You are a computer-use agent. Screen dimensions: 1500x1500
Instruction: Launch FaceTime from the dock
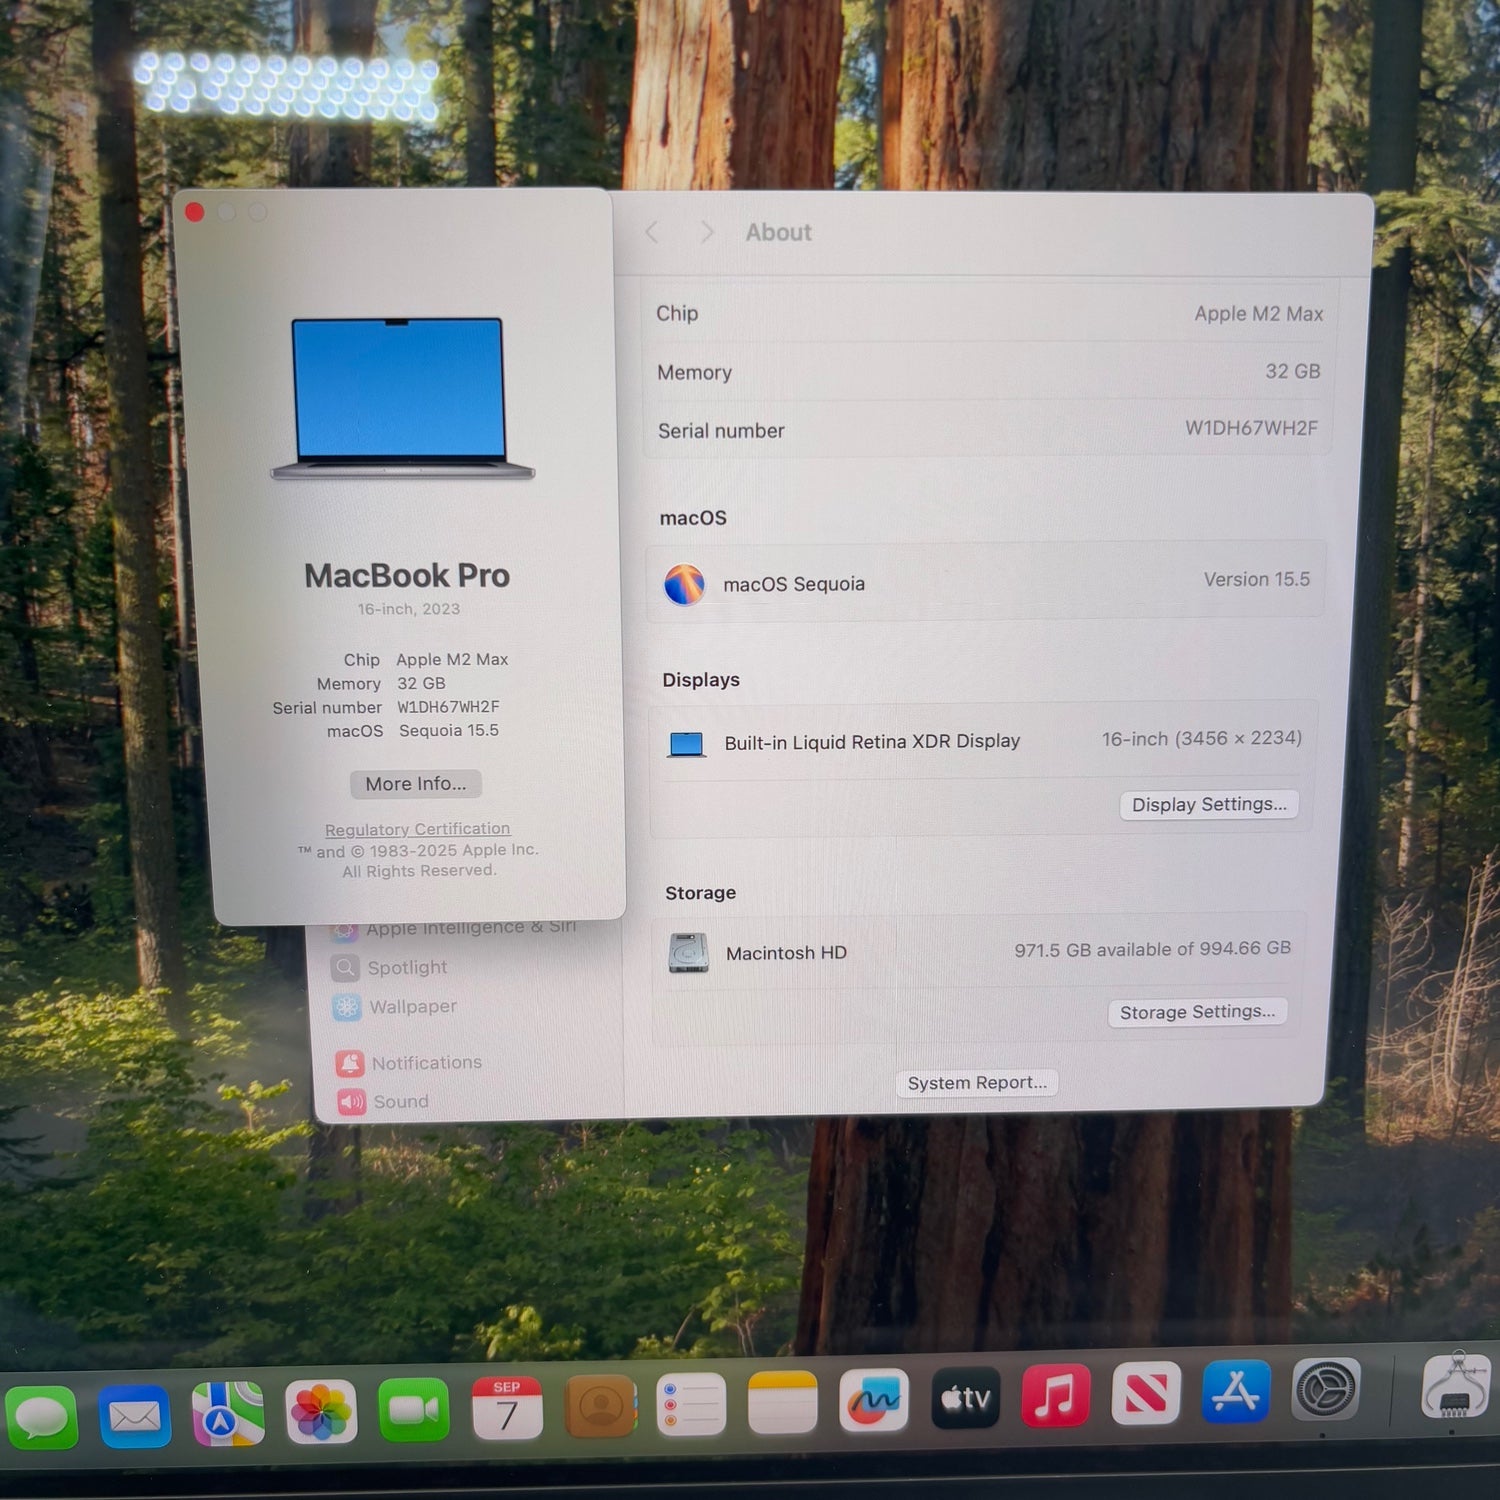coord(414,1409)
